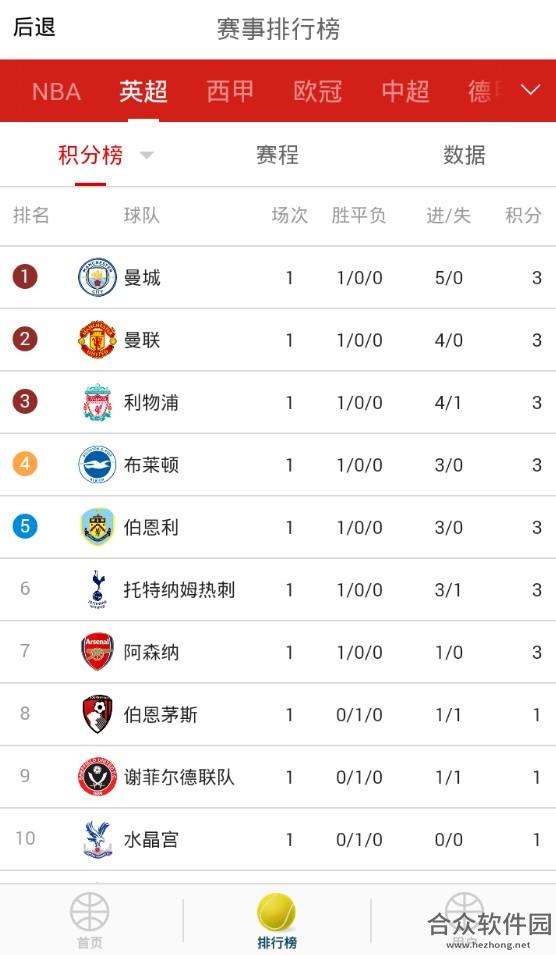Open the 数据 statistics tab

[464, 155]
